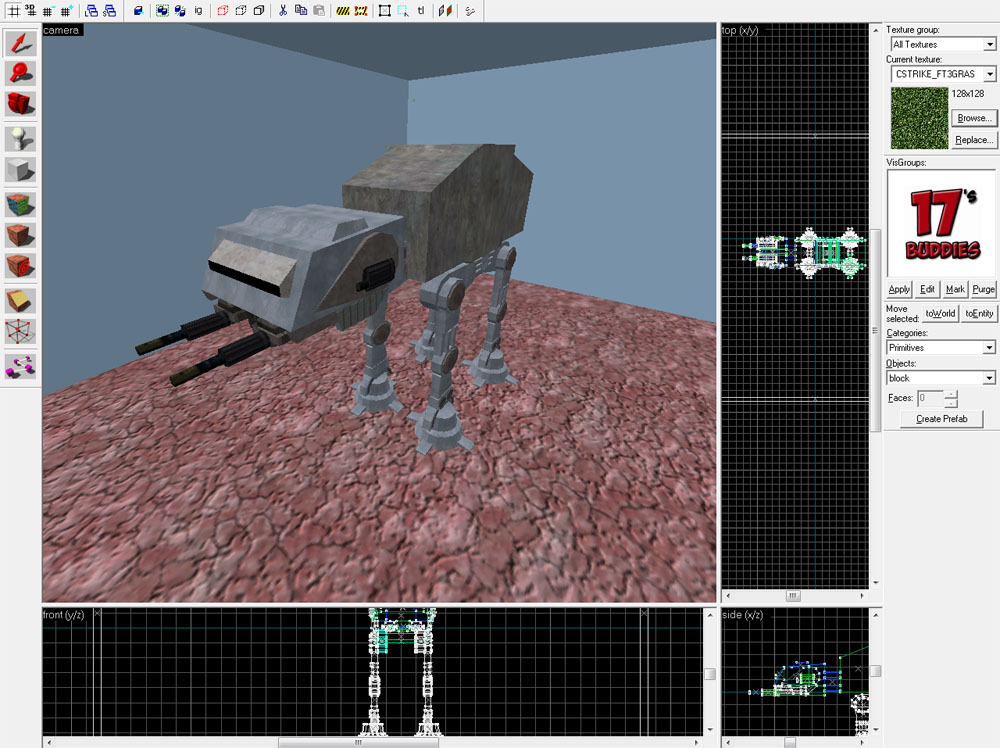Ungroup selected objects icon
This screenshot has width=1000, height=748.
point(180,11)
